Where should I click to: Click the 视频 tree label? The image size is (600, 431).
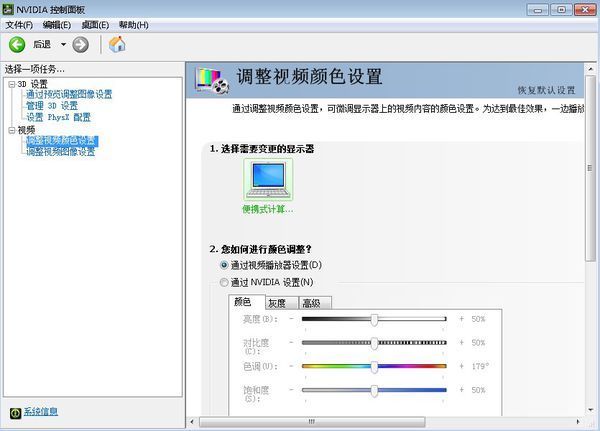26,130
